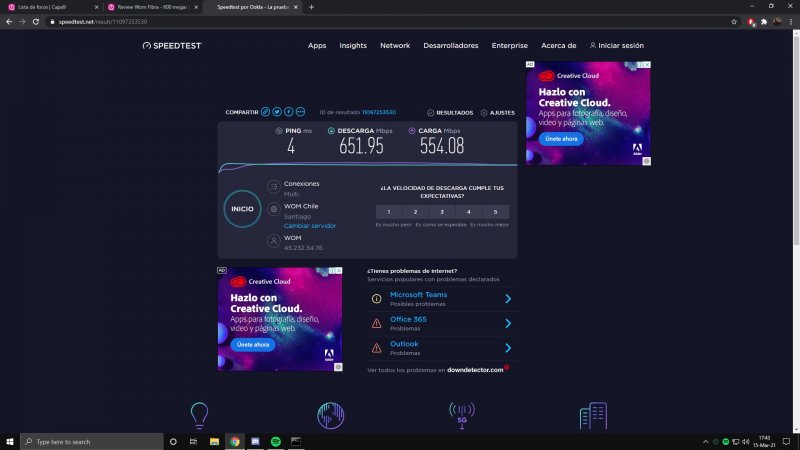Open the Ajustes settings gear
The width and height of the screenshot is (800, 450).
[x=484, y=113]
